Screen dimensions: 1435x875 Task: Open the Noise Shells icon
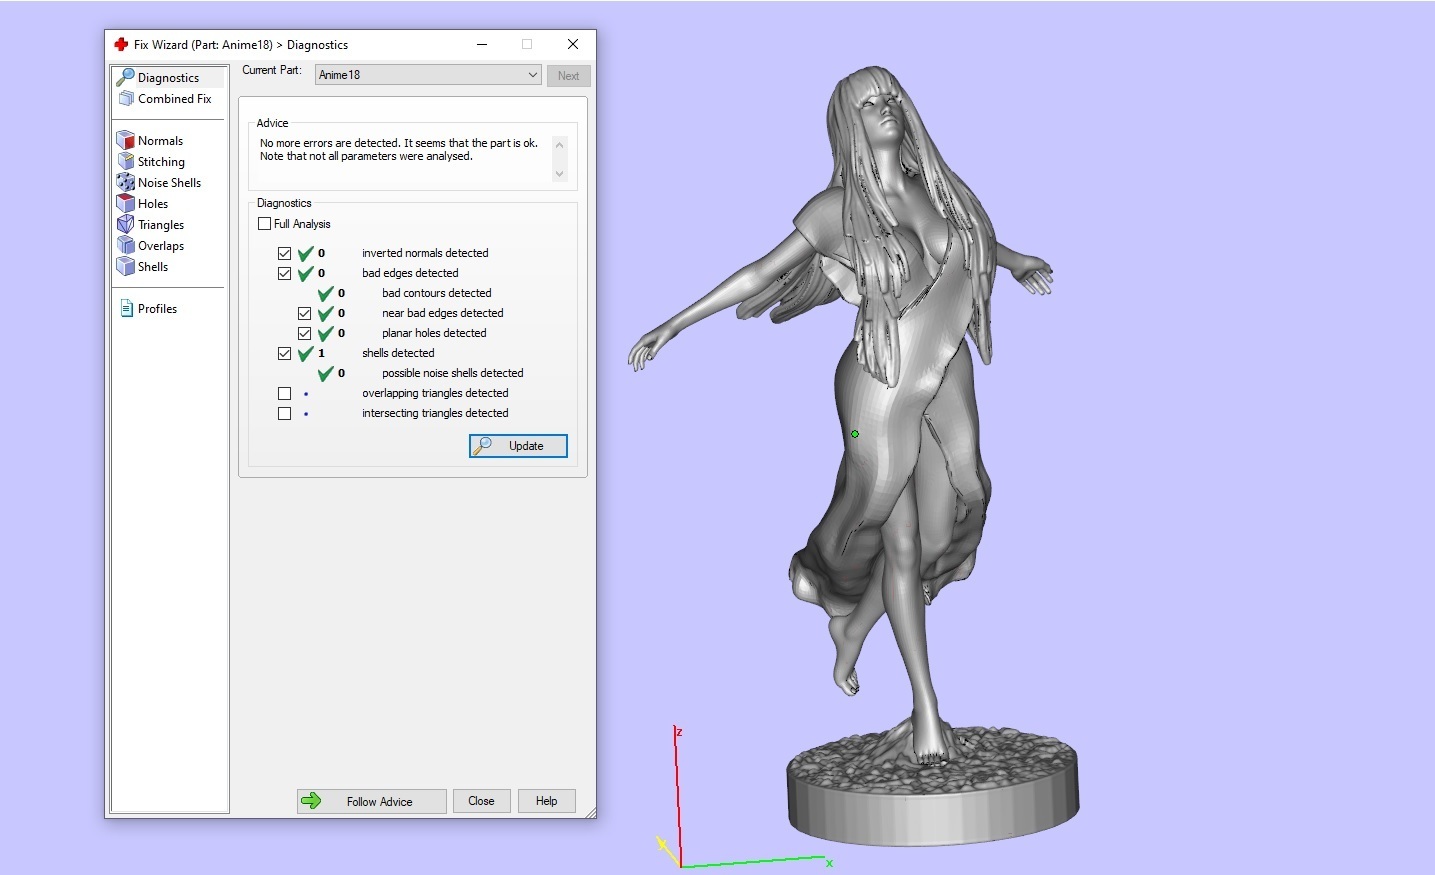click(x=125, y=182)
